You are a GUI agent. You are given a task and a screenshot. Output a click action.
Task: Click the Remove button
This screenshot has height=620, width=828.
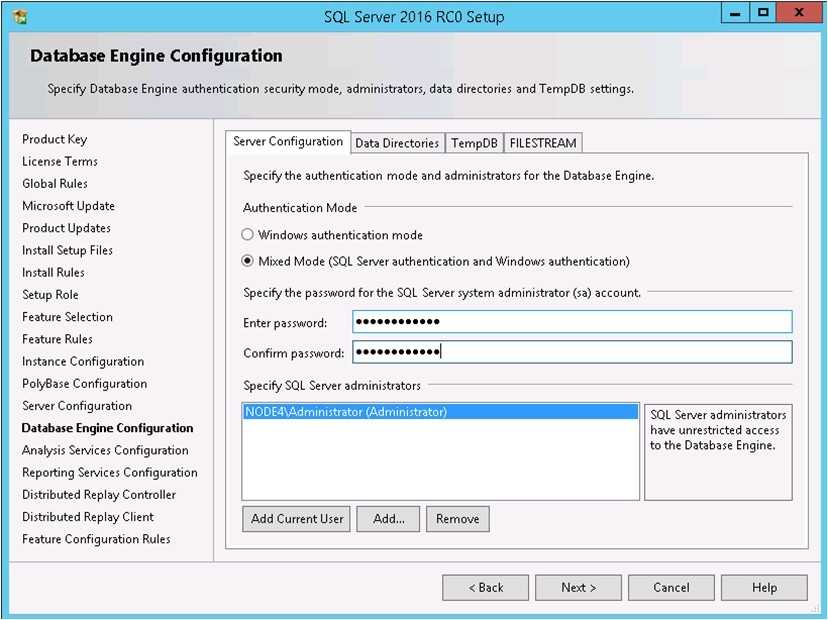pyautogui.click(x=458, y=519)
